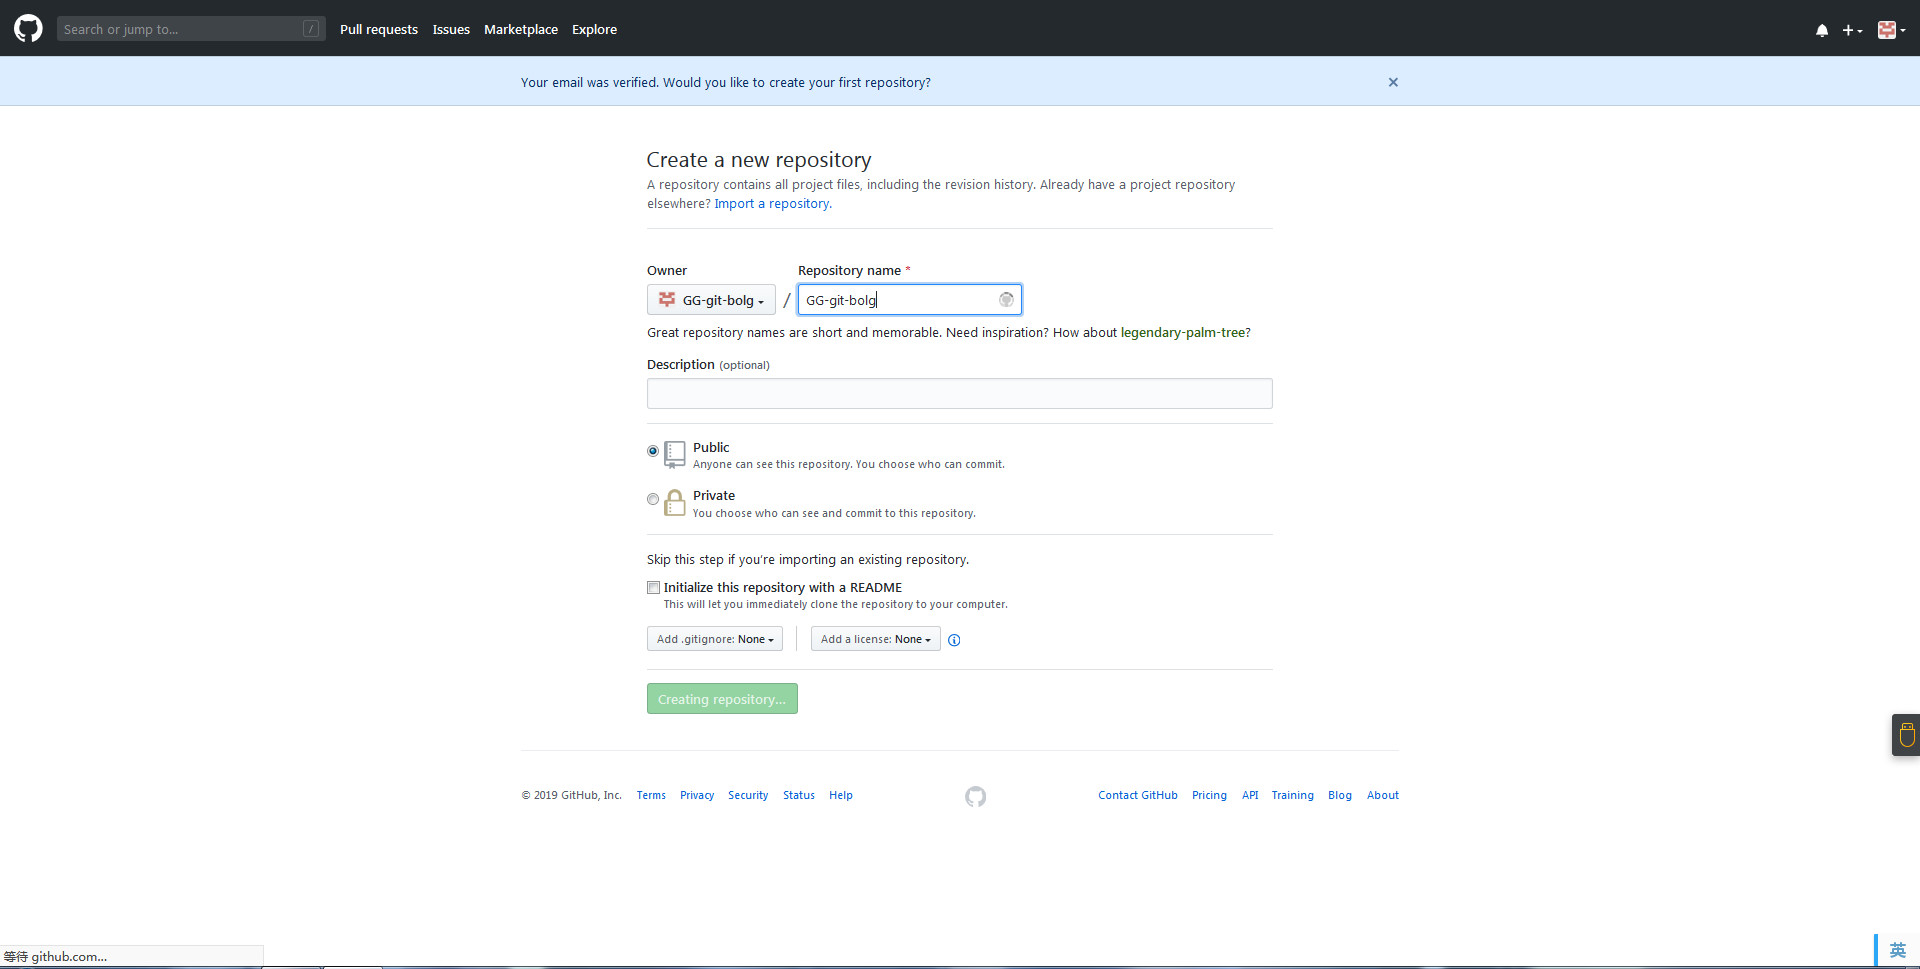Open the Owner GG-git-bolg dropdown
1920x969 pixels.
(711, 300)
